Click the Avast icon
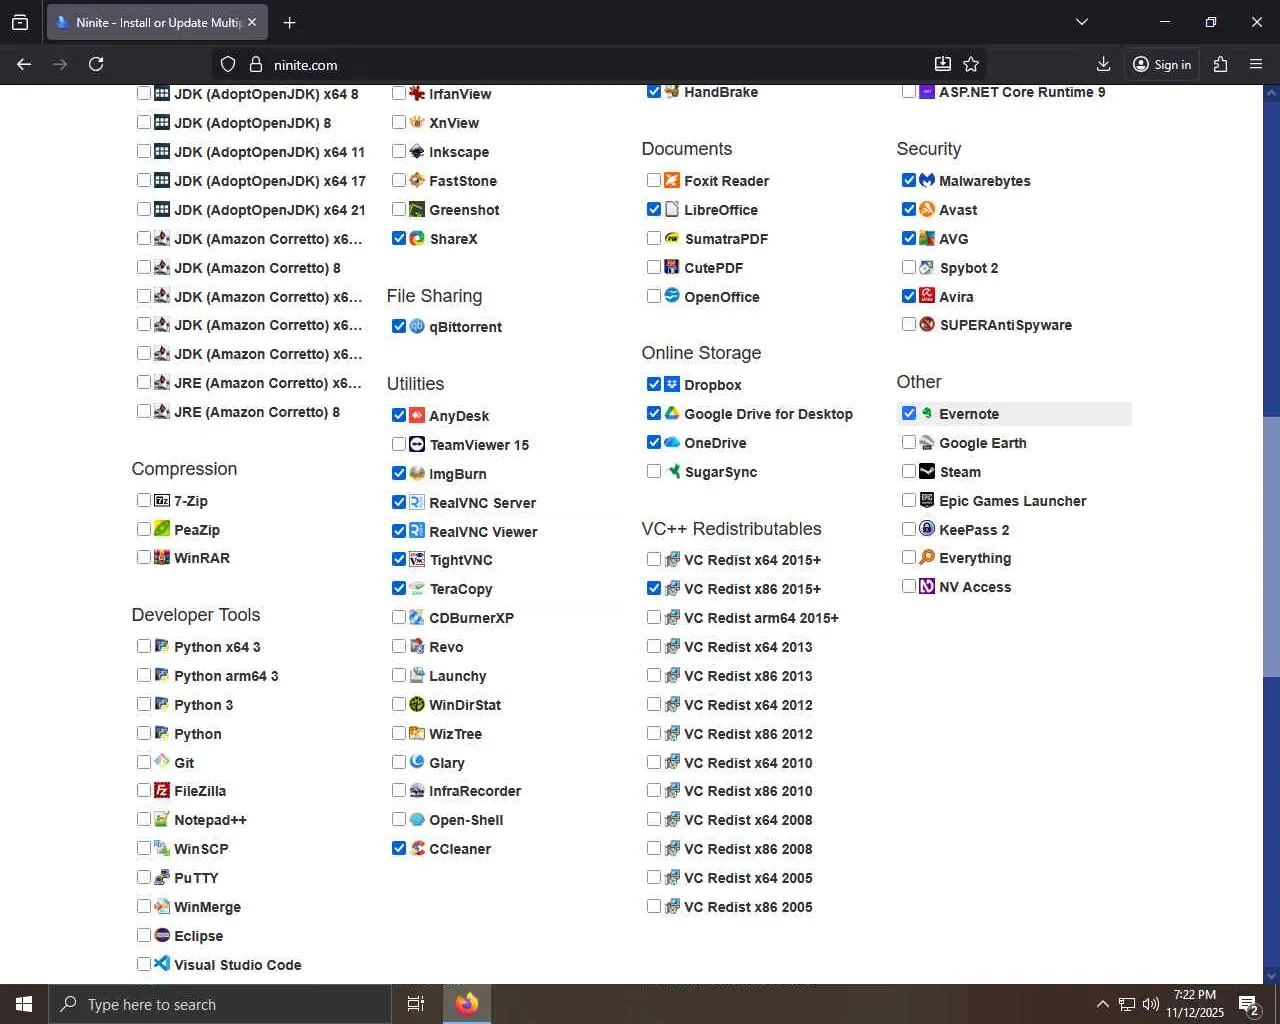Screen dimensions: 1280x1024 (927, 209)
